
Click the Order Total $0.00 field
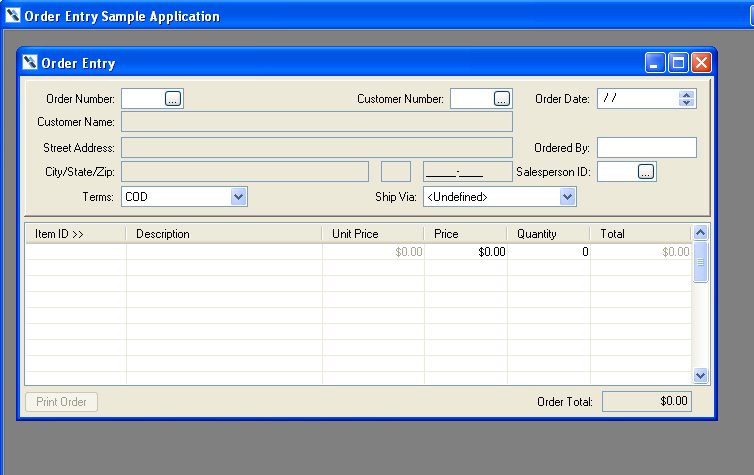pyautogui.click(x=647, y=401)
